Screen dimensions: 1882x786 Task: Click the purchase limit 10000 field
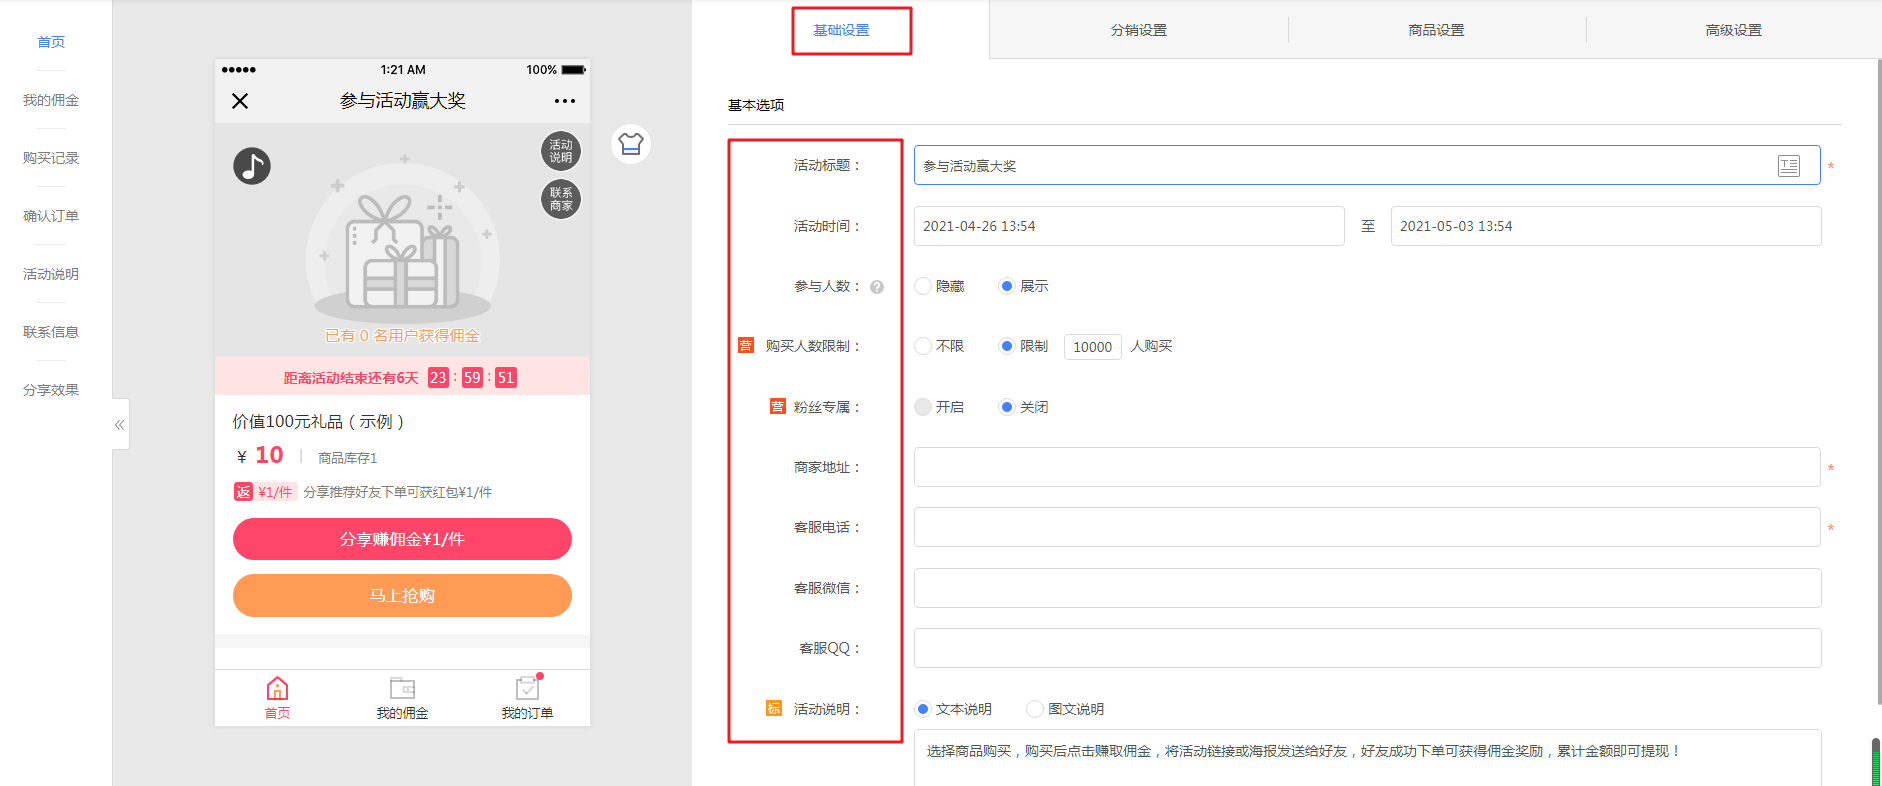(x=1093, y=347)
